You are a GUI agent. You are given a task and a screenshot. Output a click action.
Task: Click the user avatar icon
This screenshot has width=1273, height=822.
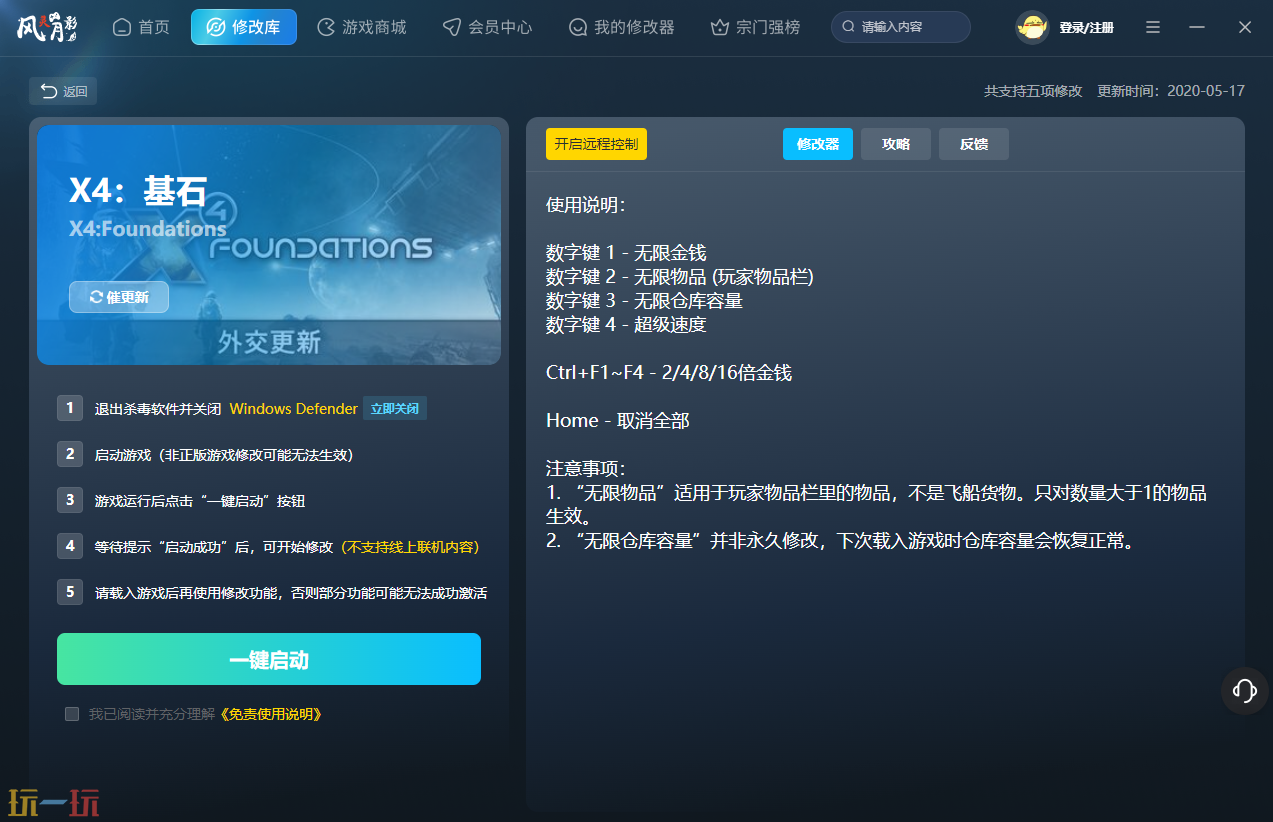(1032, 27)
